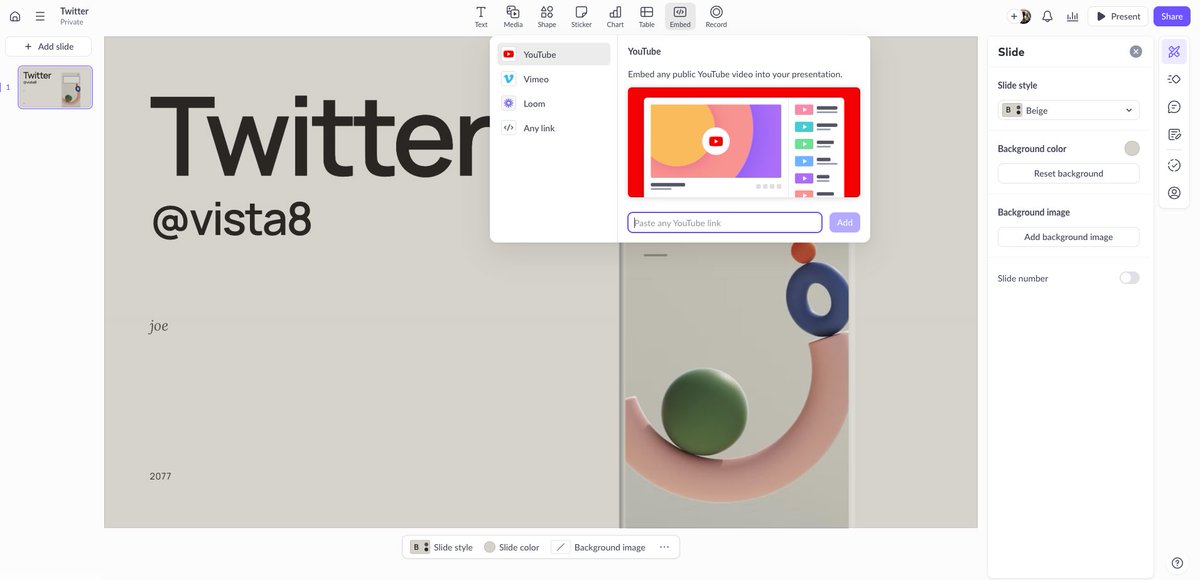Insert a Table from the toolbar
Viewport: 1200px width, 580px height.
[x=647, y=16]
